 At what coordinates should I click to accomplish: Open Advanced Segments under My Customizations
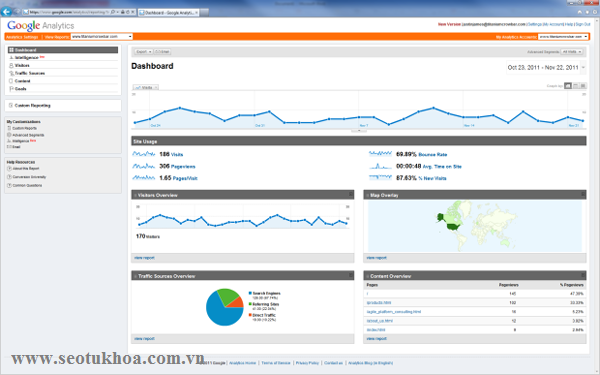tap(28, 135)
